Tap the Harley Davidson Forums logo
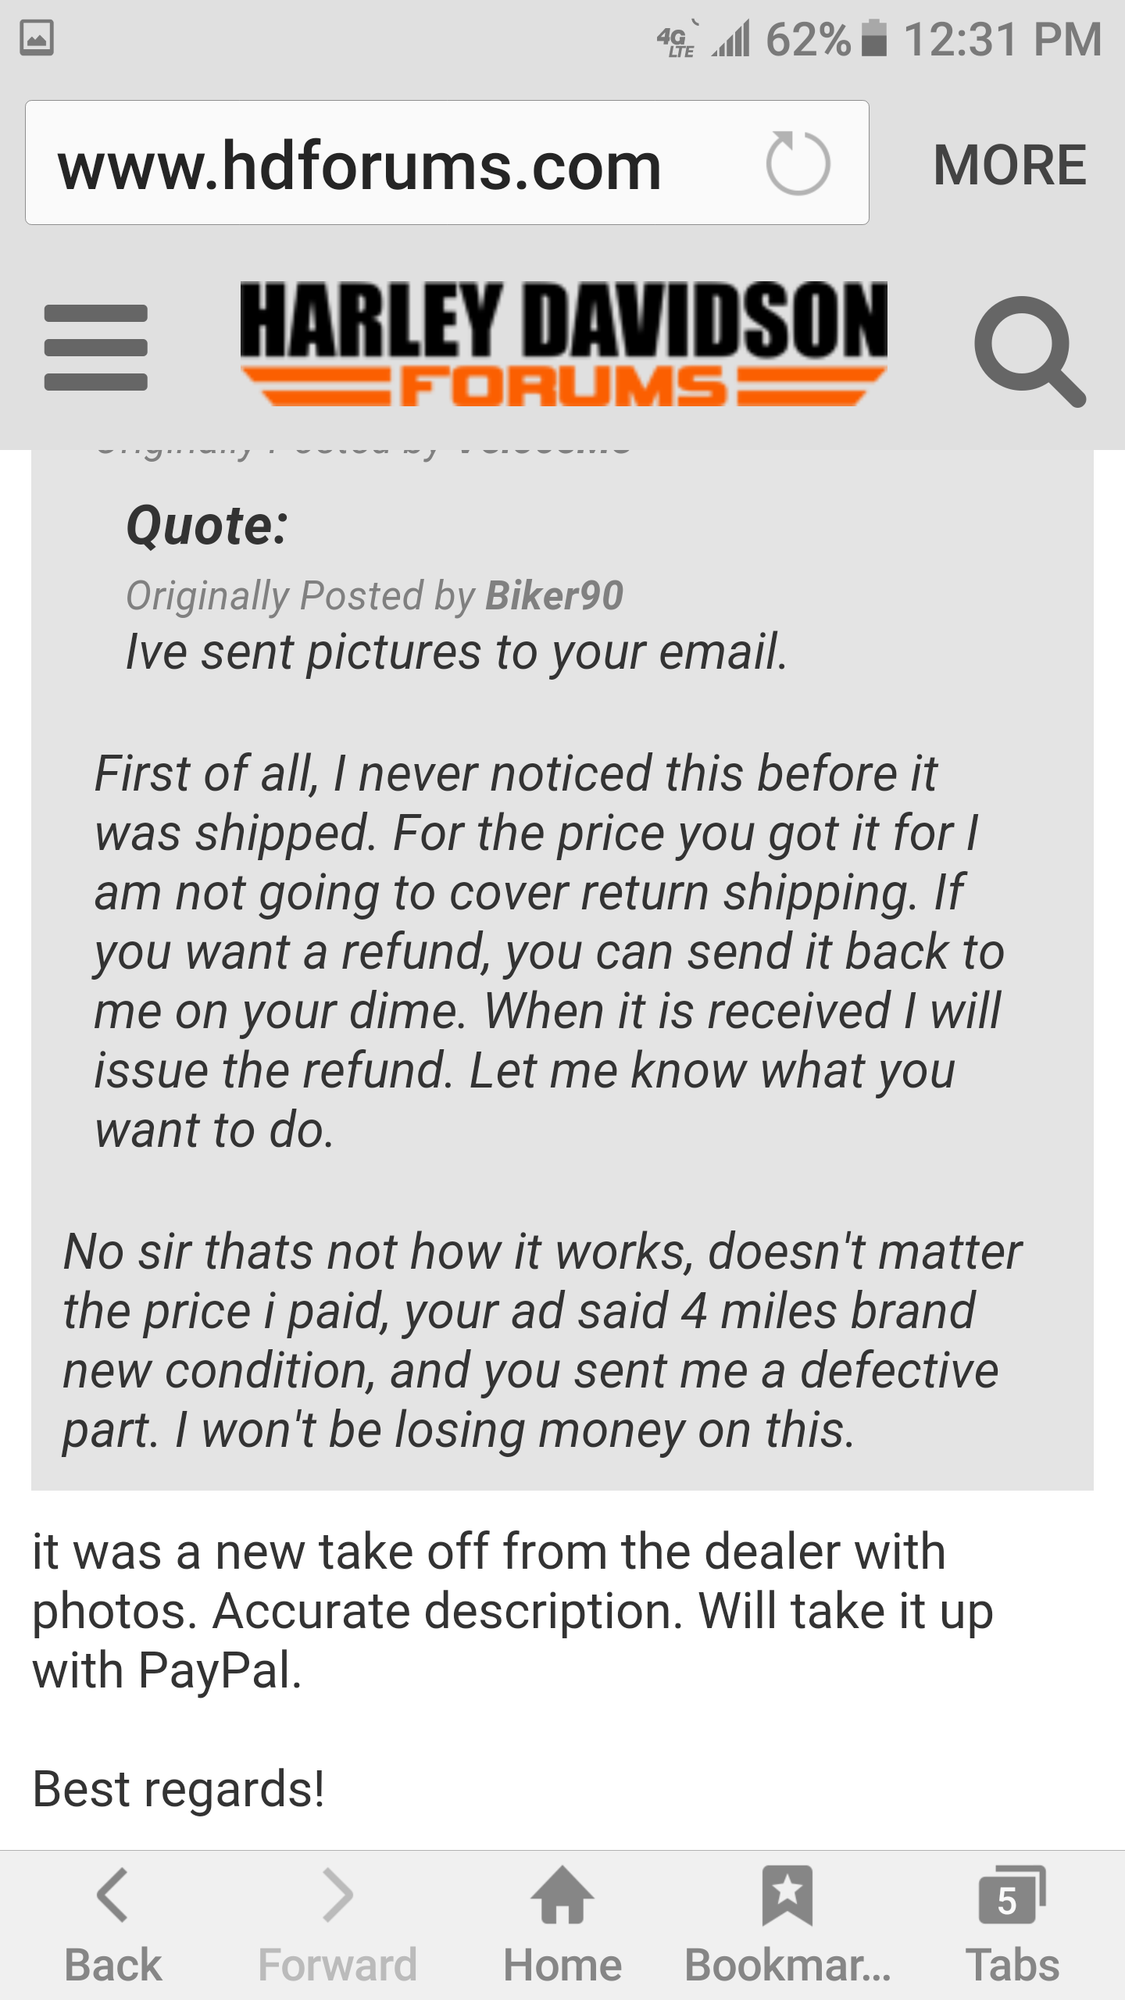 tap(563, 343)
